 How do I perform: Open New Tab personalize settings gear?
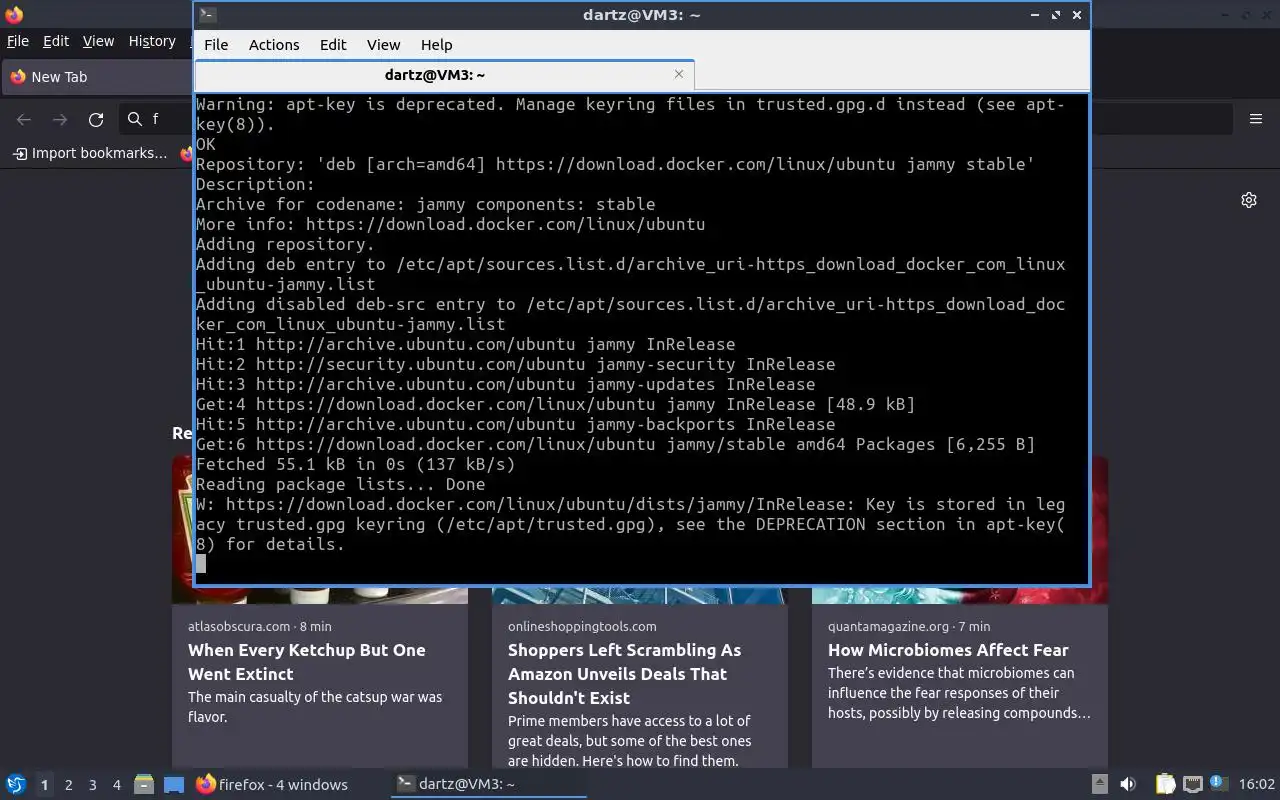(x=1249, y=200)
